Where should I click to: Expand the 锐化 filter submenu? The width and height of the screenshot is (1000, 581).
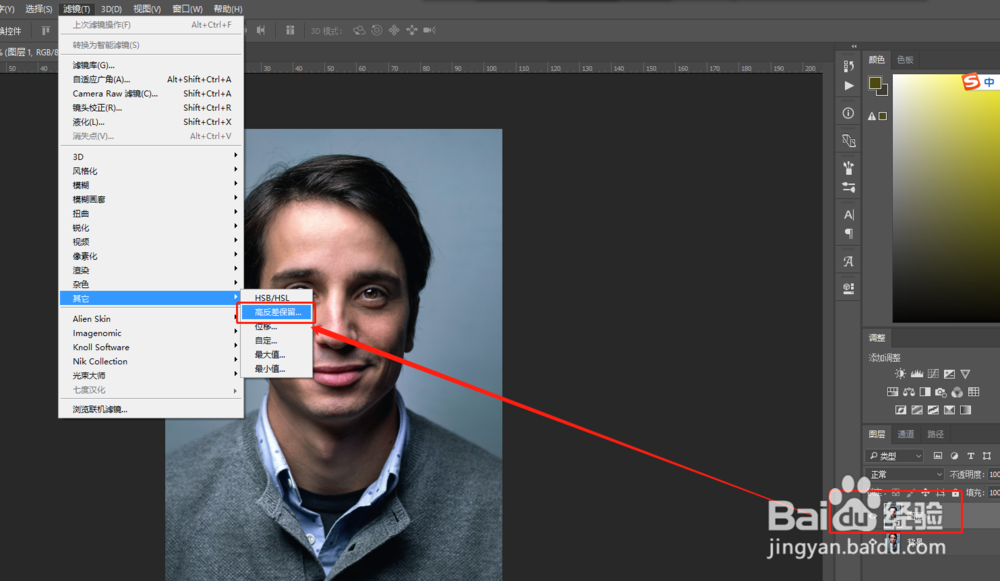pos(151,227)
